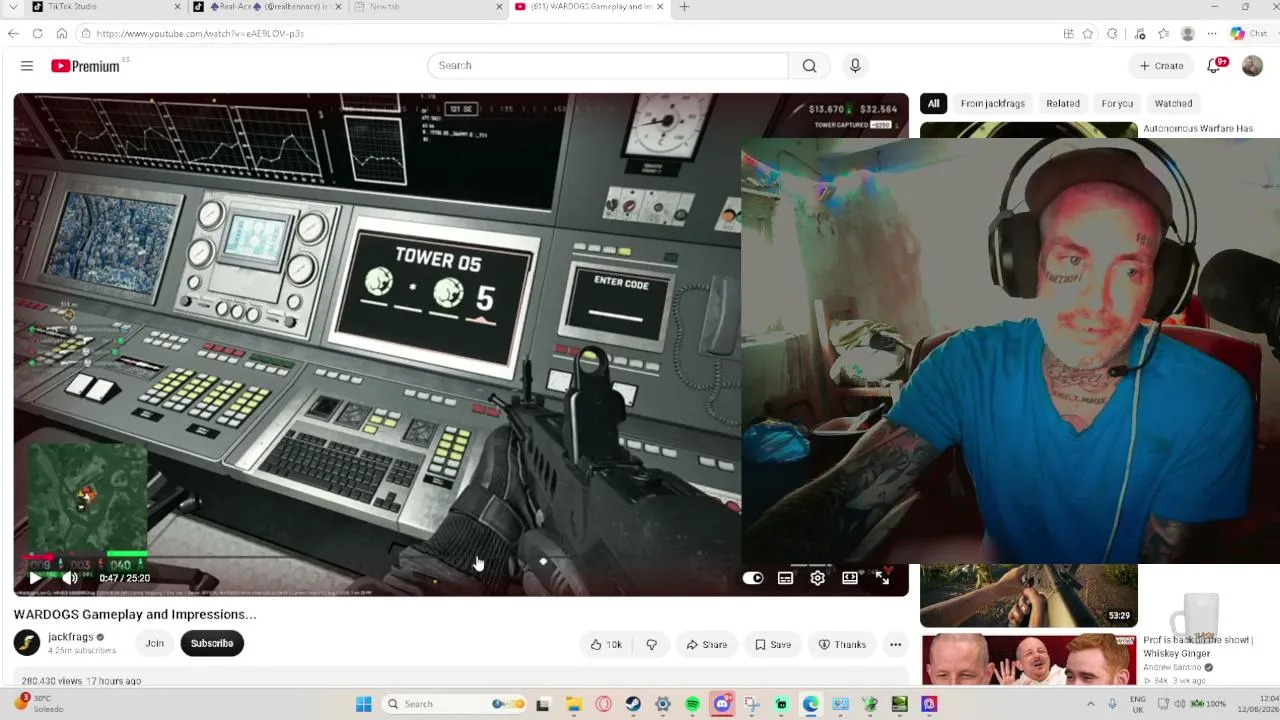Viewport: 1280px width, 720px height.
Task: Close the TikTok Studio tab
Action: click(178, 7)
